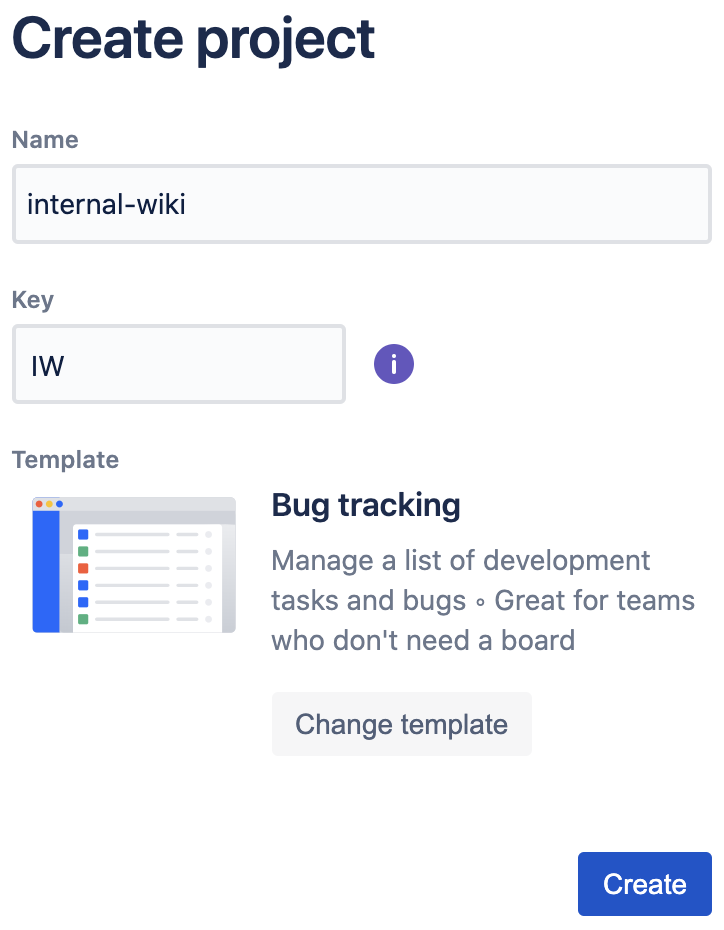Click the purple info icon beside Key

coord(393,364)
